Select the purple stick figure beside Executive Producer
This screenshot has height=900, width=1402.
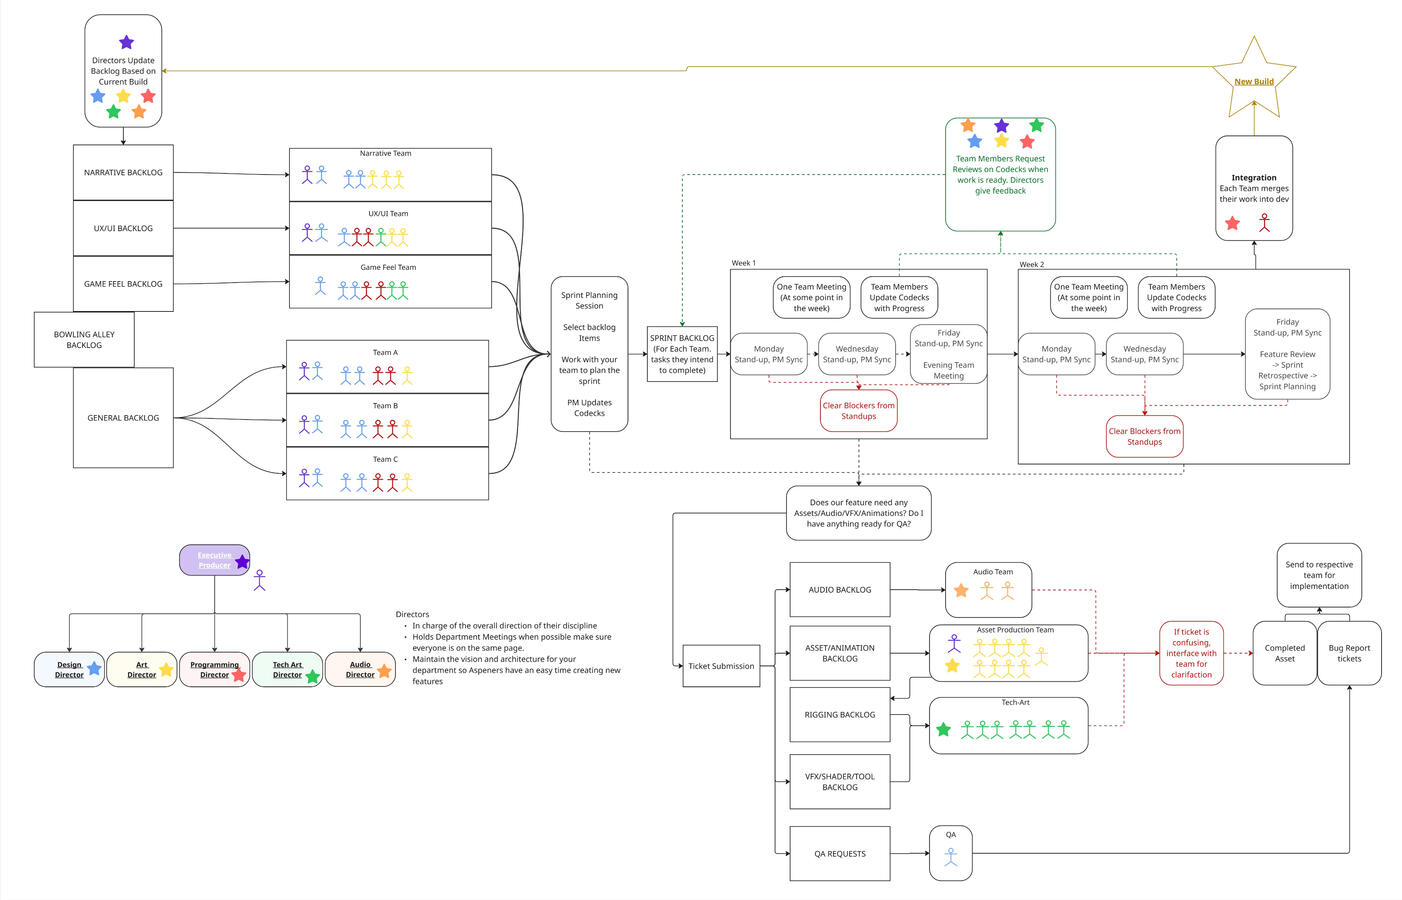(x=259, y=578)
